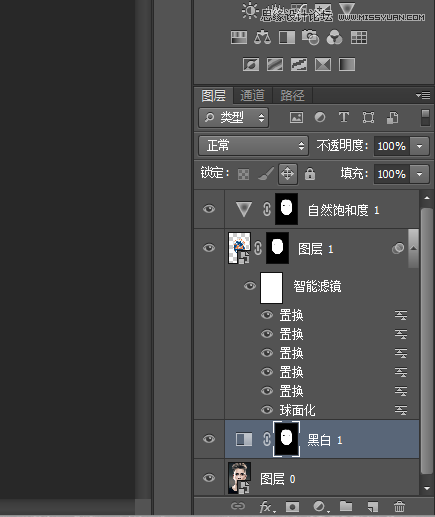Add a layer mask via bottom icon

[x=292, y=507]
